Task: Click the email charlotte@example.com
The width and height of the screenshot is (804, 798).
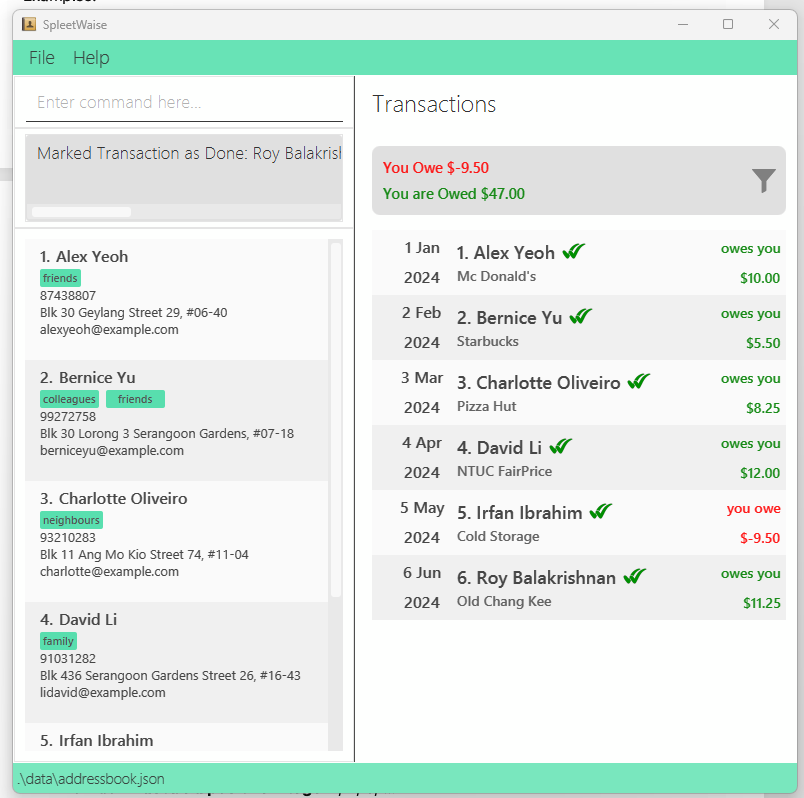Action: coord(109,571)
